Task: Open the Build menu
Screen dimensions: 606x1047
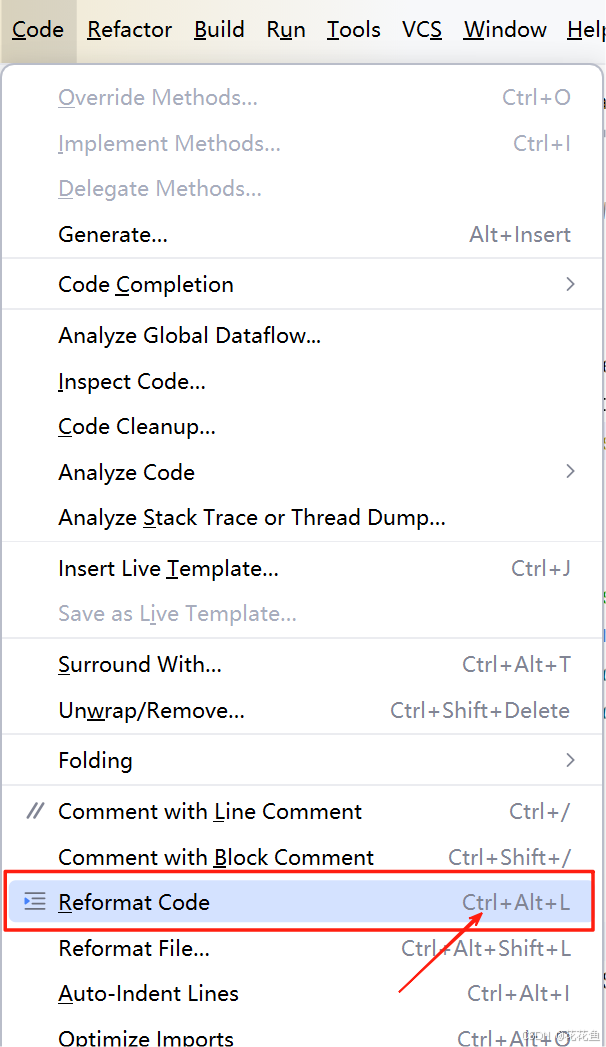Action: tap(219, 30)
